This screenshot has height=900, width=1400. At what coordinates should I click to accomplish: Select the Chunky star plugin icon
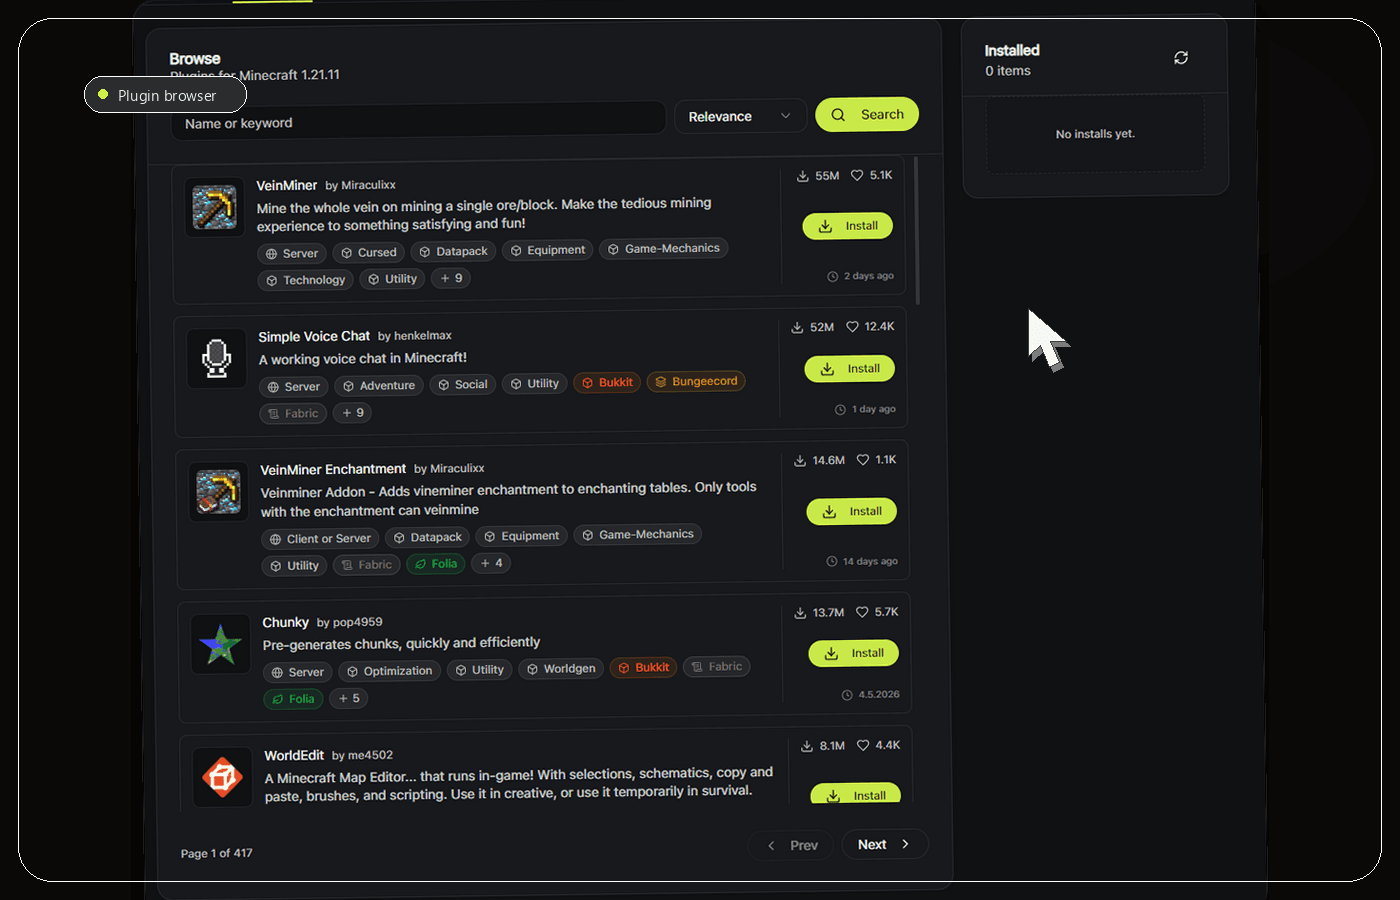(x=221, y=644)
